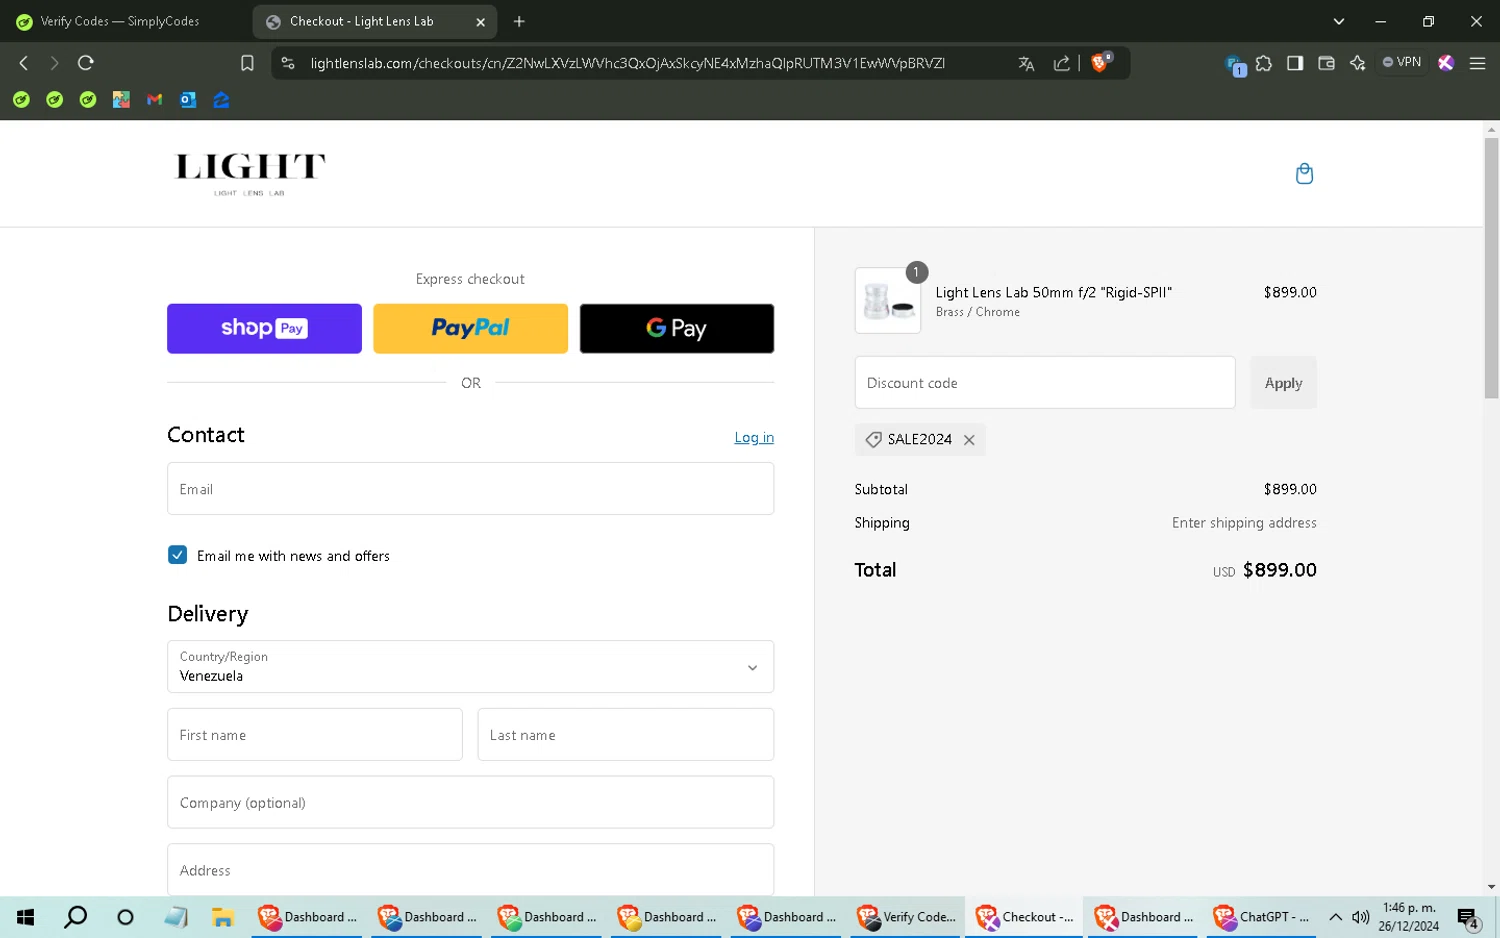The width and height of the screenshot is (1500, 938).
Task: Close the Checkout - Light Lens Lab tab
Action: (480, 22)
